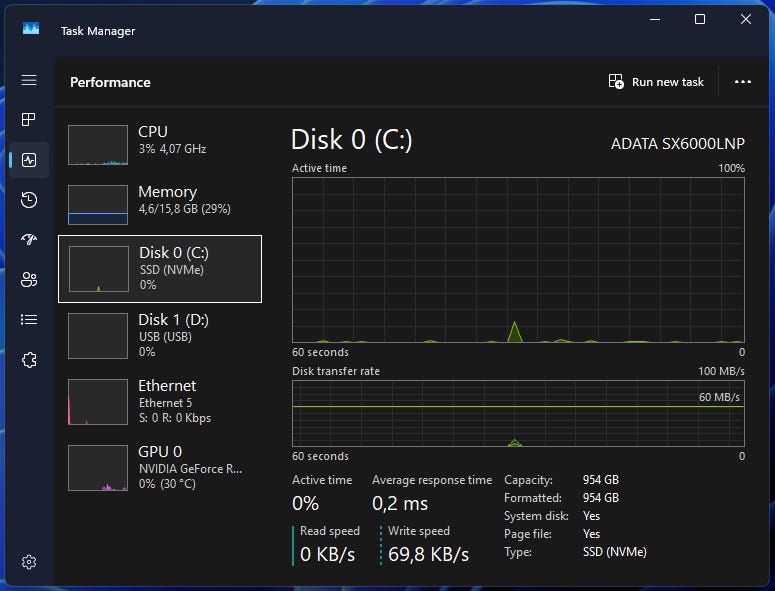The image size is (775, 591).
Task: Open the Details list page icon
Action: (x=29, y=320)
